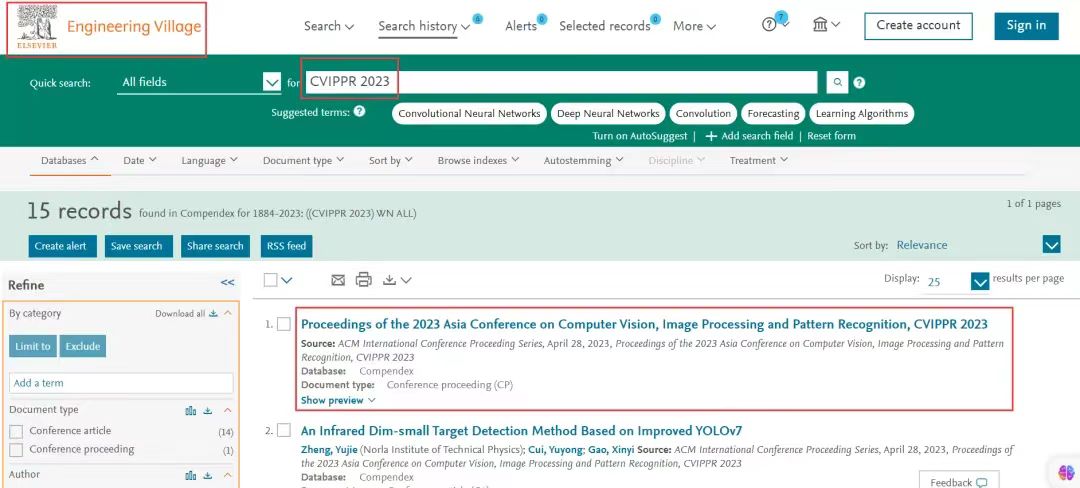Screen dimensions: 1080x488
Task: Click the Search history count badge
Action: pyautogui.click(x=477, y=19)
